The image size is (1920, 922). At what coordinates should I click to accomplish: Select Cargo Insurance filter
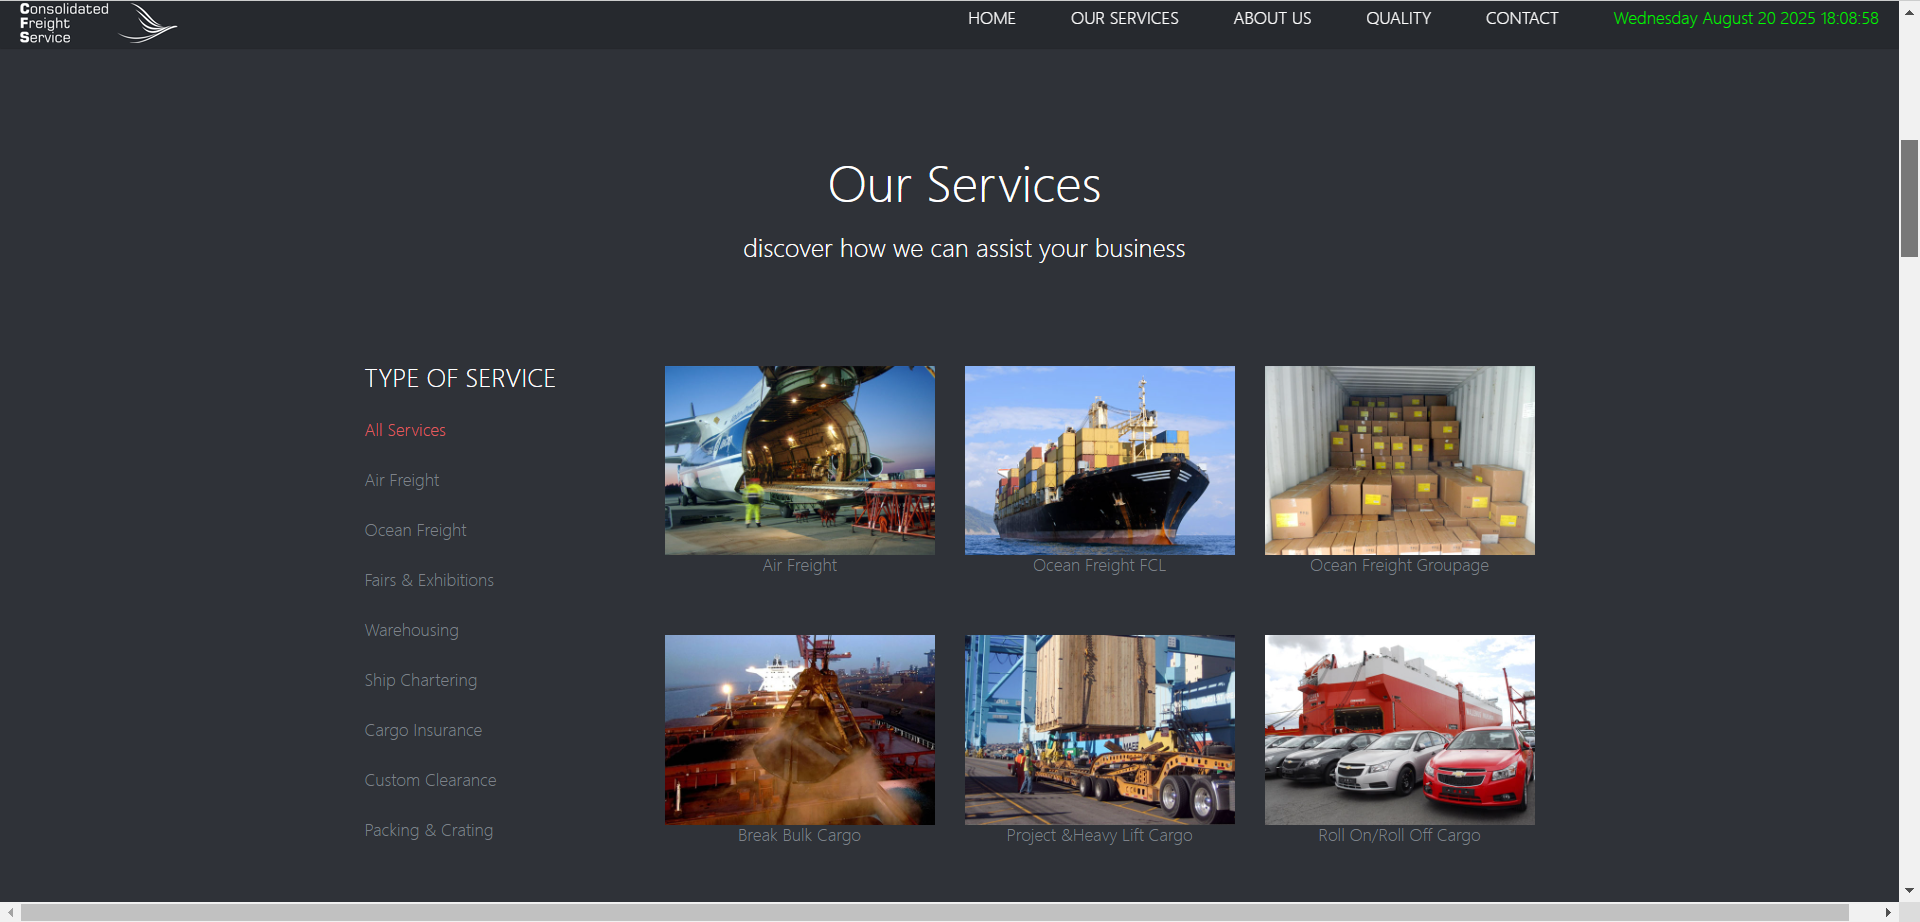tap(423, 730)
